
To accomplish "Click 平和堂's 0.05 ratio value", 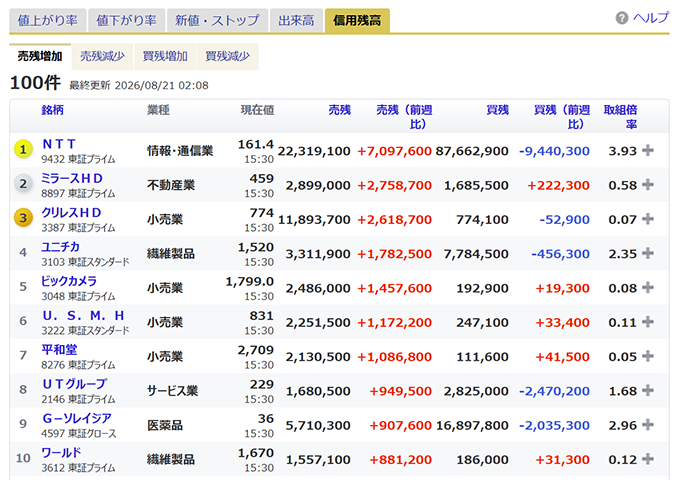I will (x=622, y=357).
